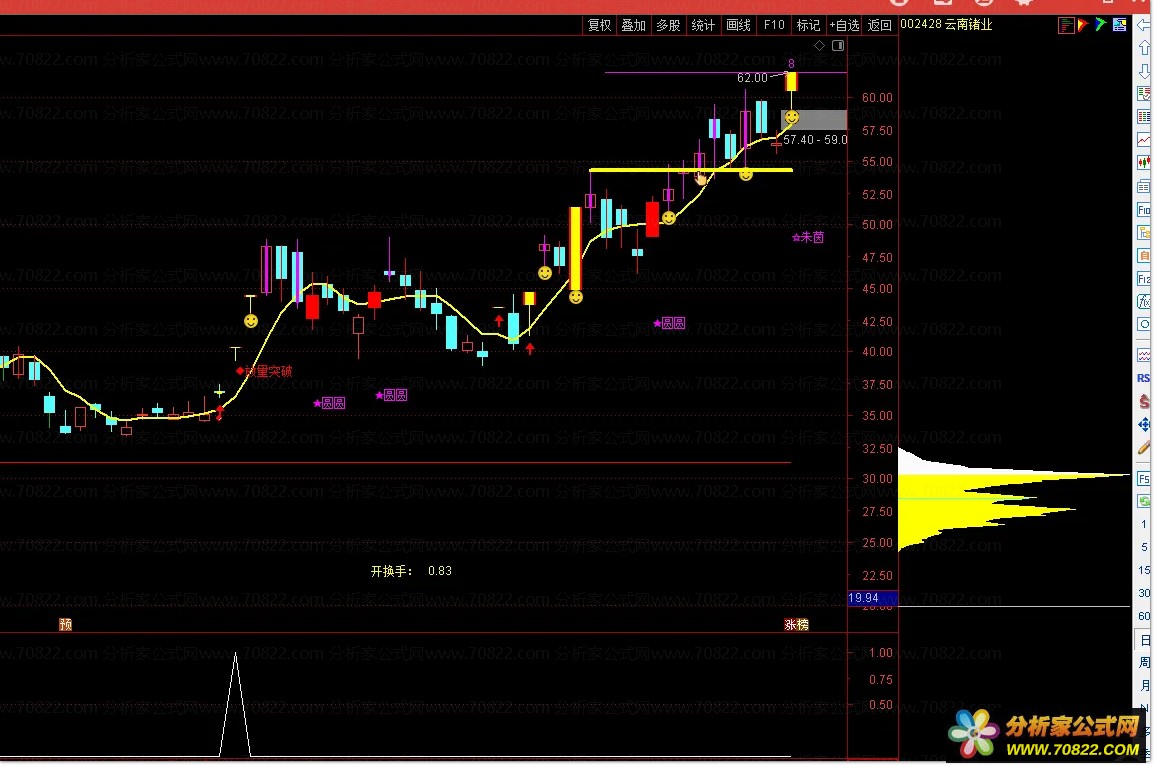
Task: Open the tree structure sidebar icon
Action: coord(1144,233)
